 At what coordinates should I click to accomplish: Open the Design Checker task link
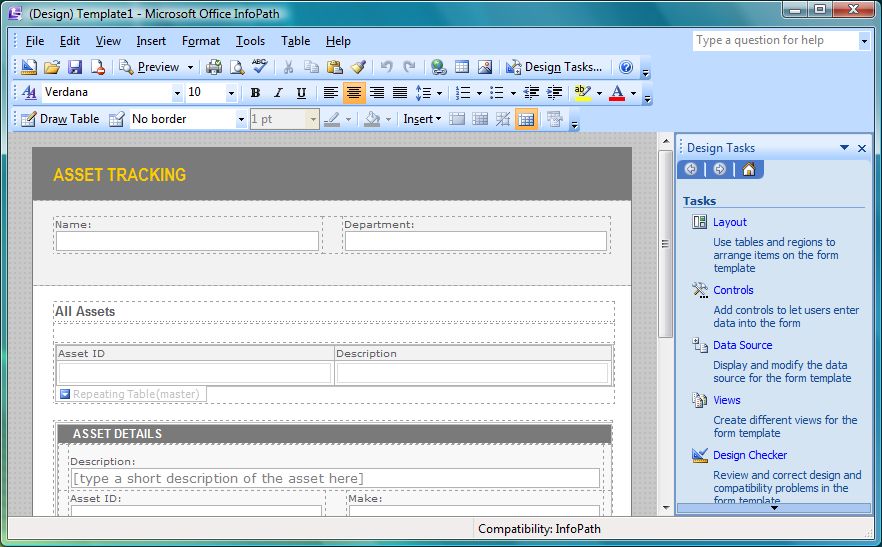pyautogui.click(x=750, y=455)
